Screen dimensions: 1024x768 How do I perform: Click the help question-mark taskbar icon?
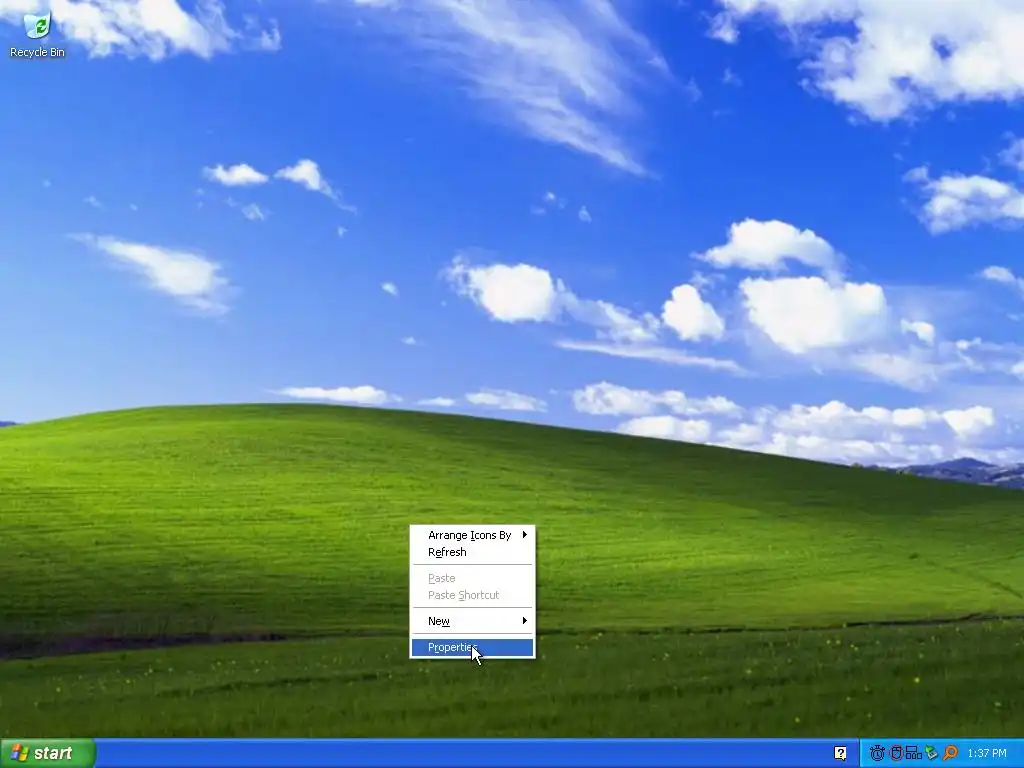[x=840, y=753]
